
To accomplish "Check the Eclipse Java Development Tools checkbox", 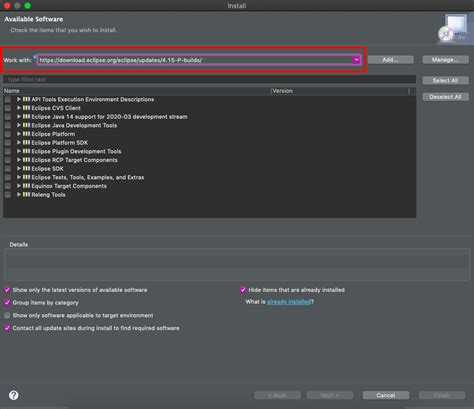I will pyautogui.click(x=8, y=125).
